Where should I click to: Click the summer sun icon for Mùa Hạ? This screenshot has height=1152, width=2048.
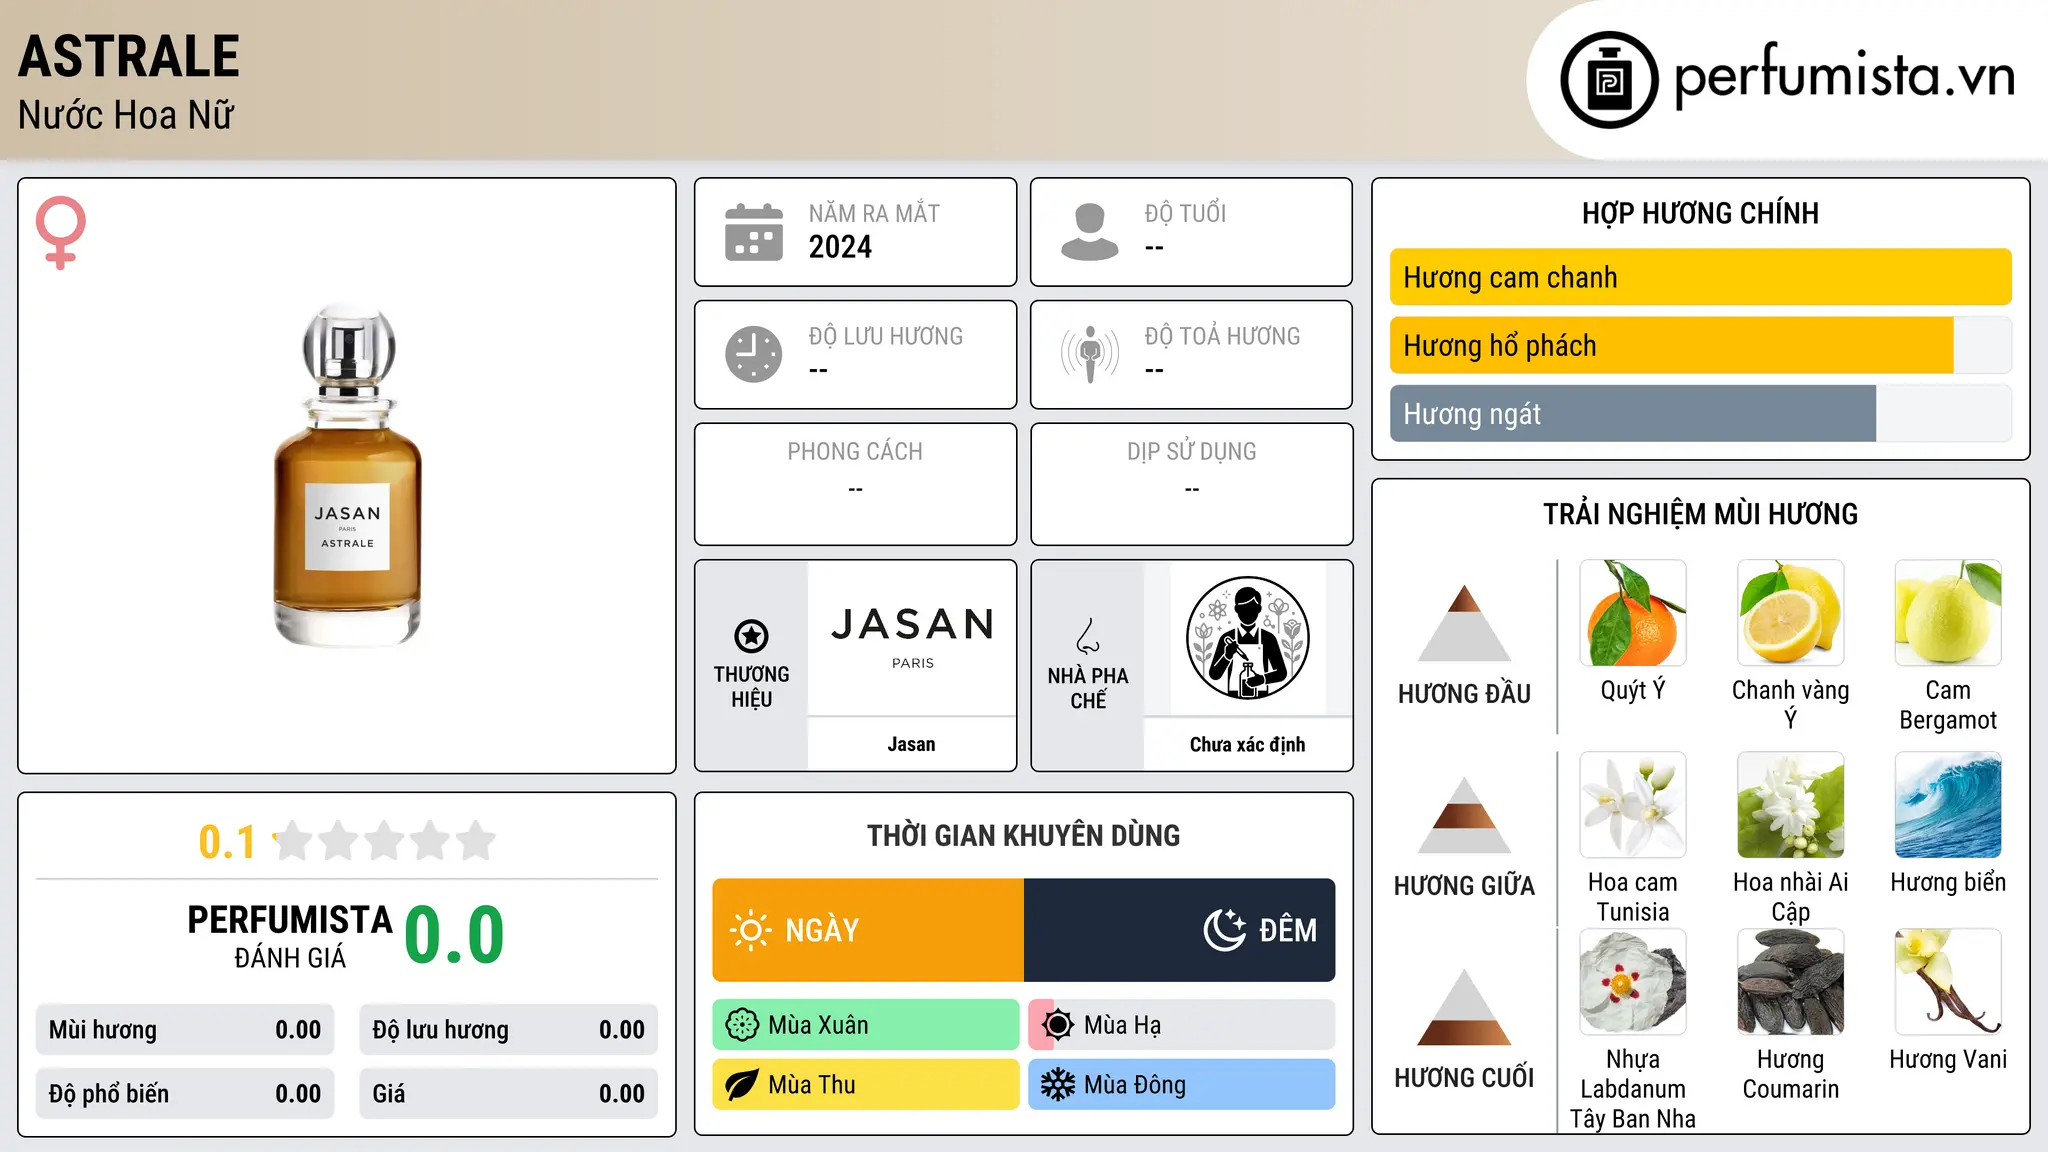coord(1058,1025)
